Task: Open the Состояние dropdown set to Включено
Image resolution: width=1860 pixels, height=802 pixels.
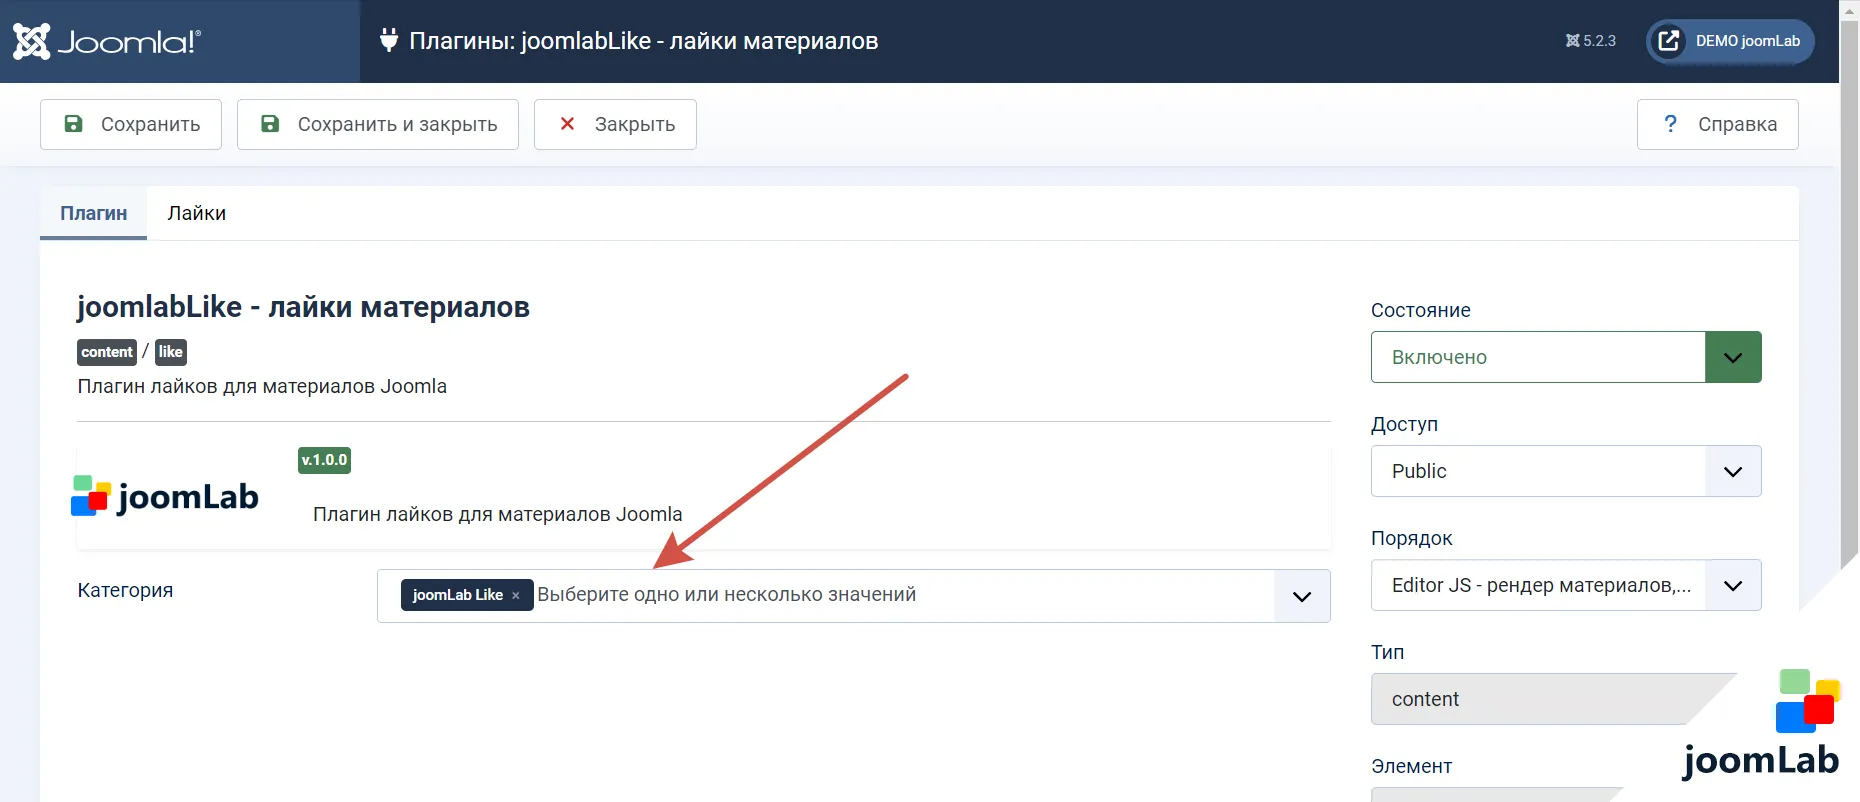Action: 1566,357
